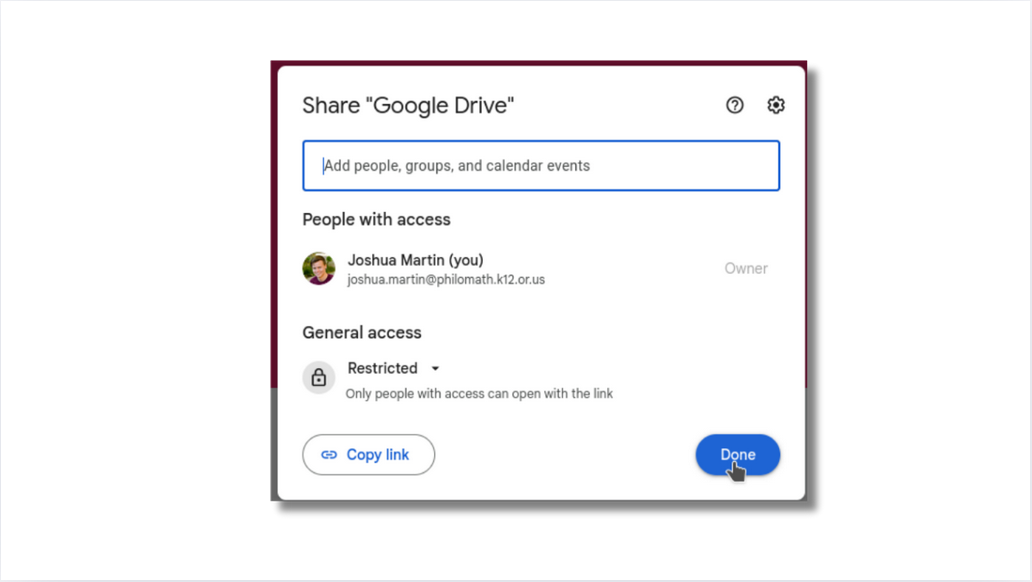Viewport: 1032px width, 582px height.
Task: Click the blue Done button
Action: [738, 454]
